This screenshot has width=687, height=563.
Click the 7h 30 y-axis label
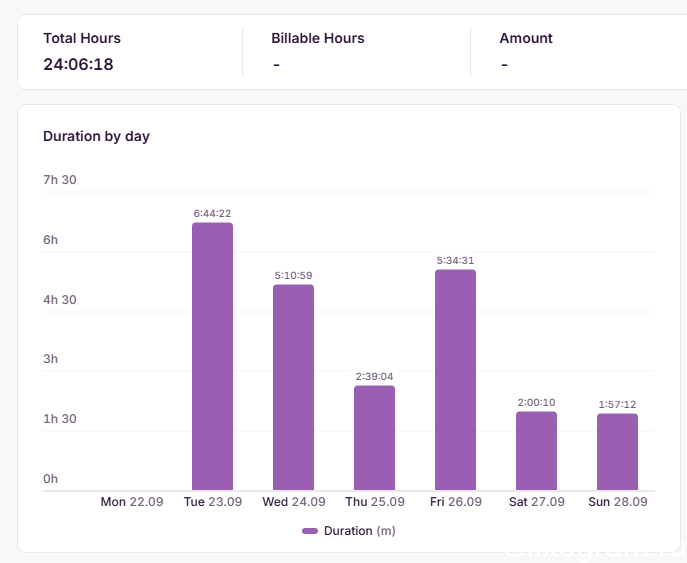(x=60, y=180)
